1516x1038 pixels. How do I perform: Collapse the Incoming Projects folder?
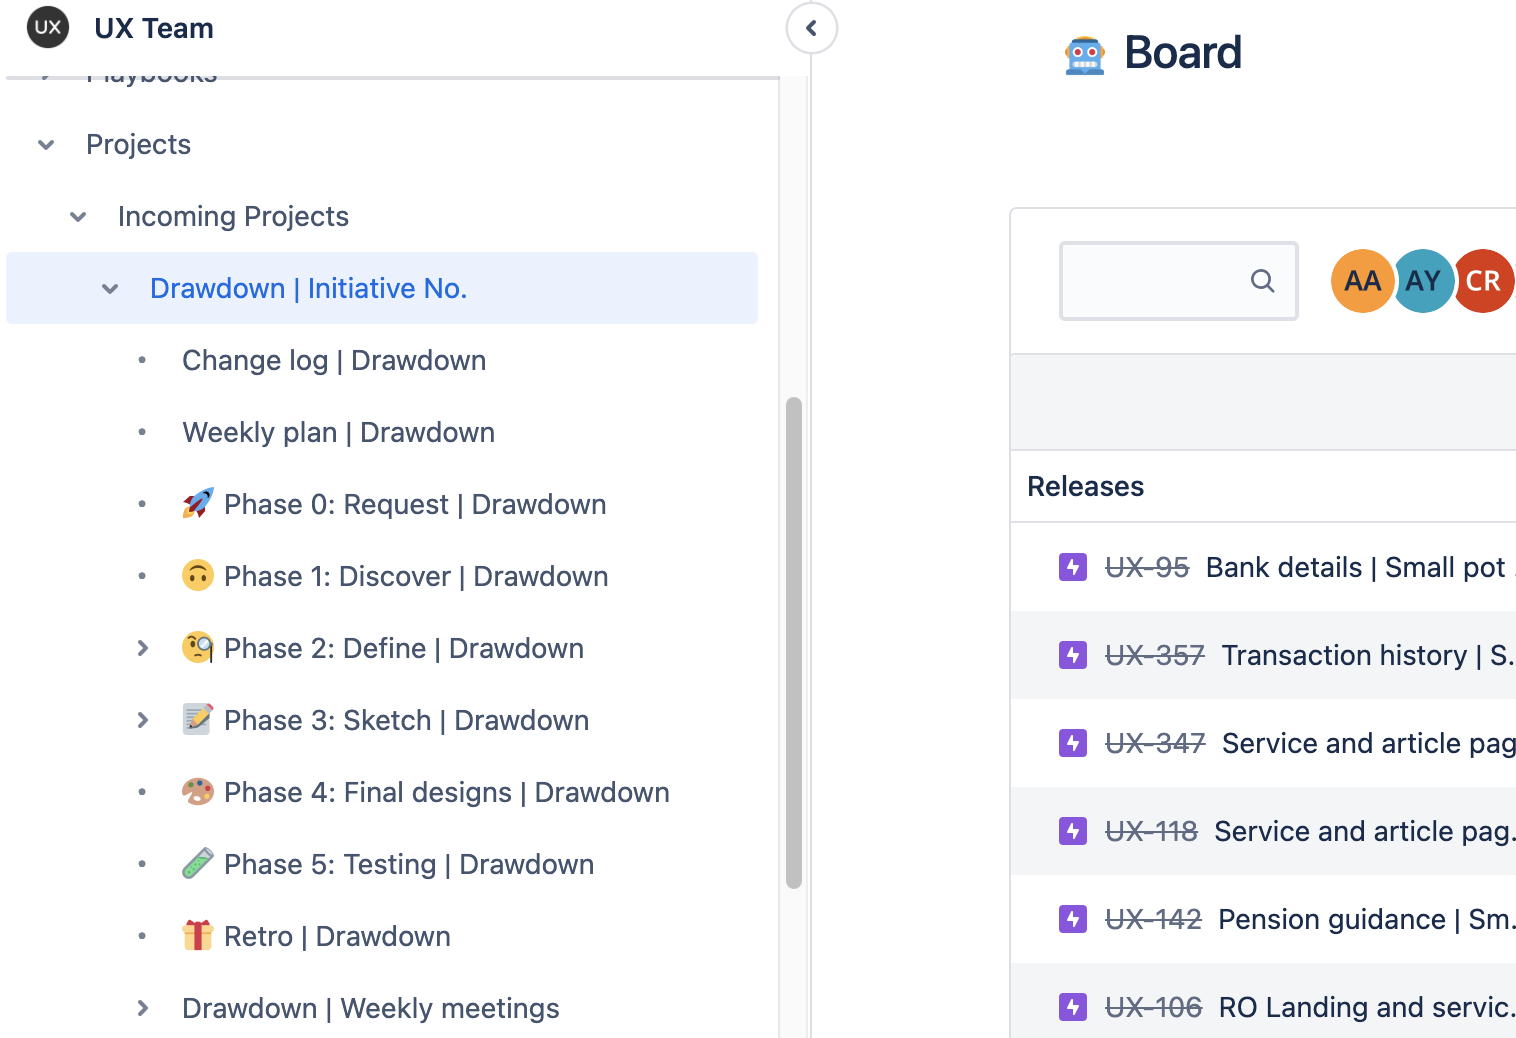coord(78,217)
